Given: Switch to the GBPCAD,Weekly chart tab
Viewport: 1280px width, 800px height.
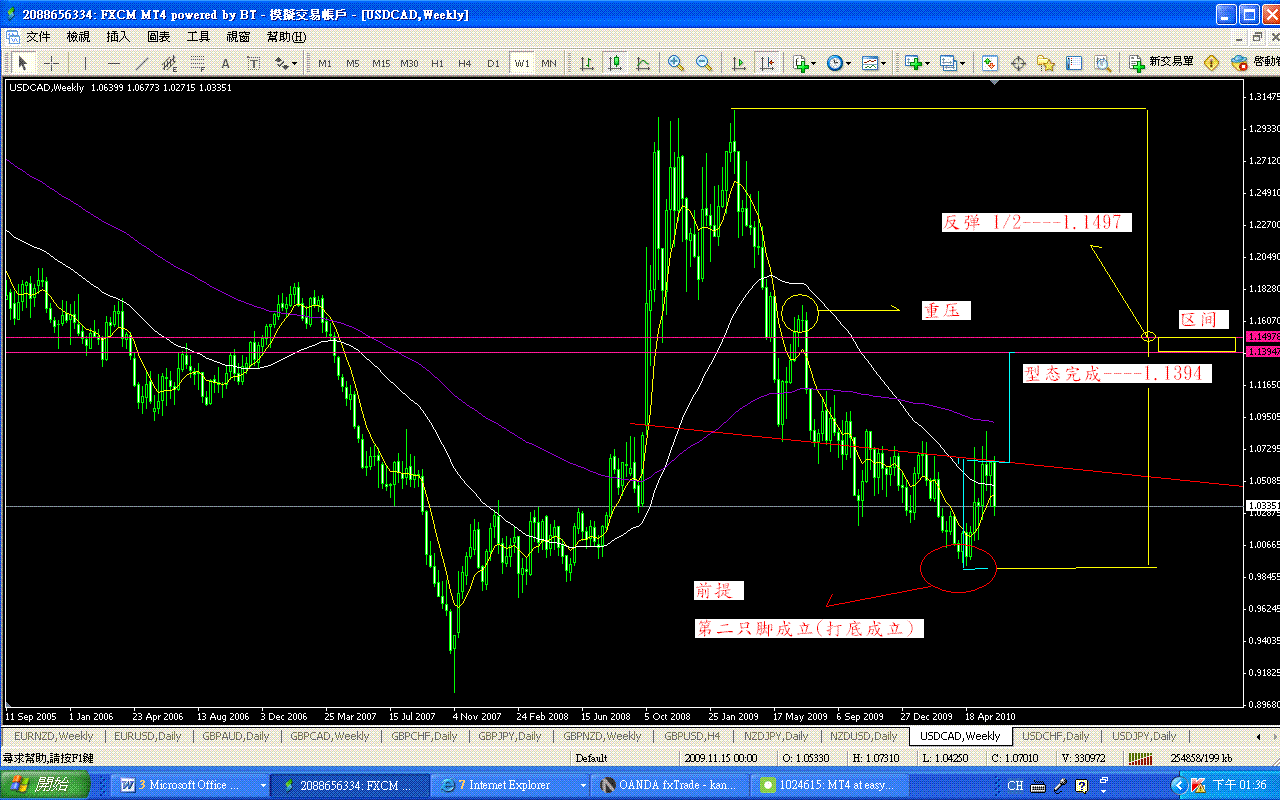Looking at the screenshot, I should (x=328, y=736).
